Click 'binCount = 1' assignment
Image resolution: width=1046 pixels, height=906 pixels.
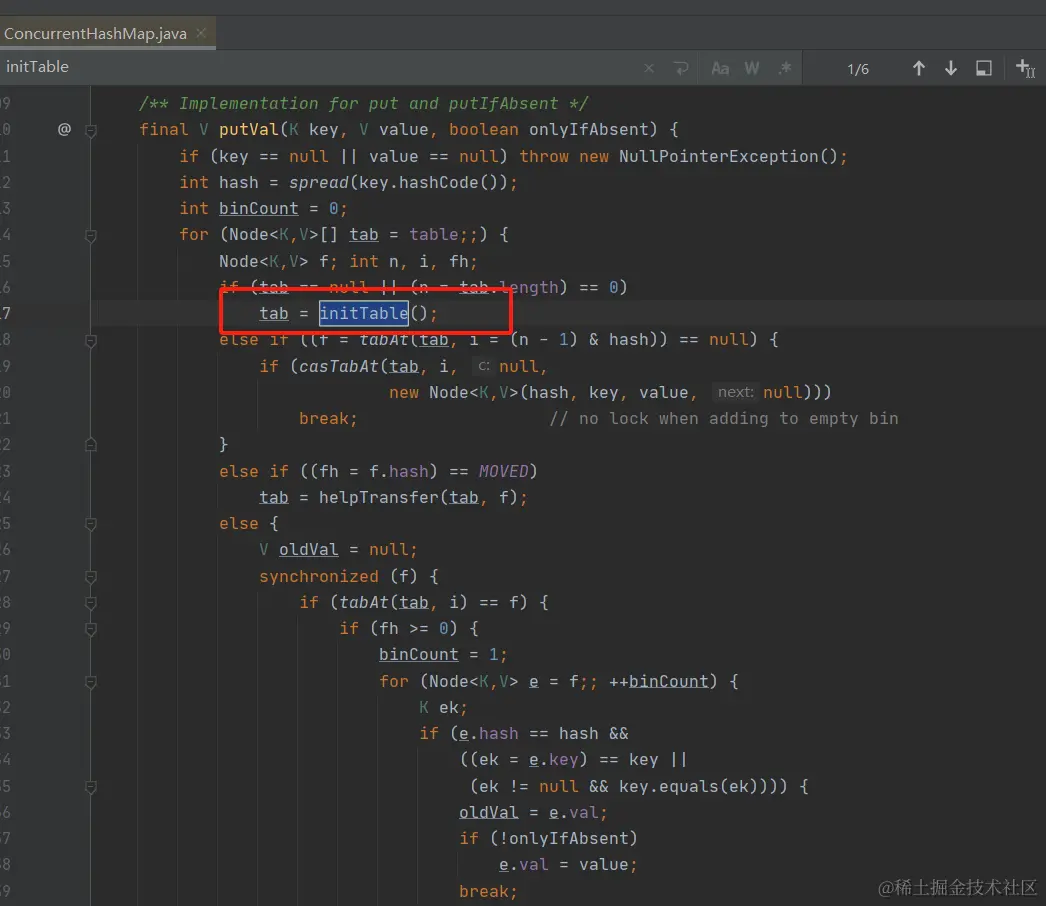click(x=442, y=654)
